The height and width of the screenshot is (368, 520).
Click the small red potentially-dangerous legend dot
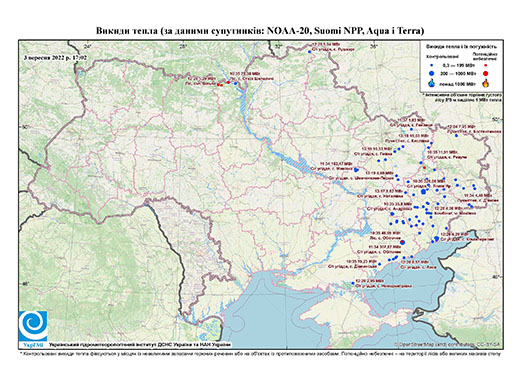click(x=485, y=65)
